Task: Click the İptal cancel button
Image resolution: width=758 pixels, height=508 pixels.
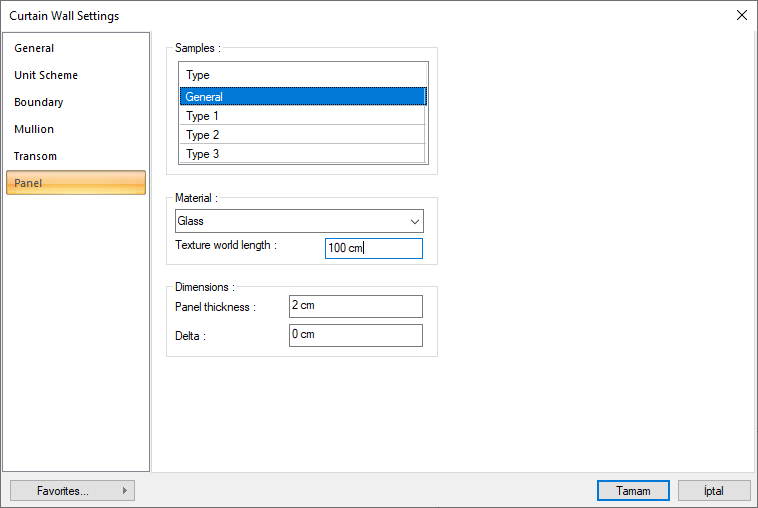Action: (x=713, y=491)
